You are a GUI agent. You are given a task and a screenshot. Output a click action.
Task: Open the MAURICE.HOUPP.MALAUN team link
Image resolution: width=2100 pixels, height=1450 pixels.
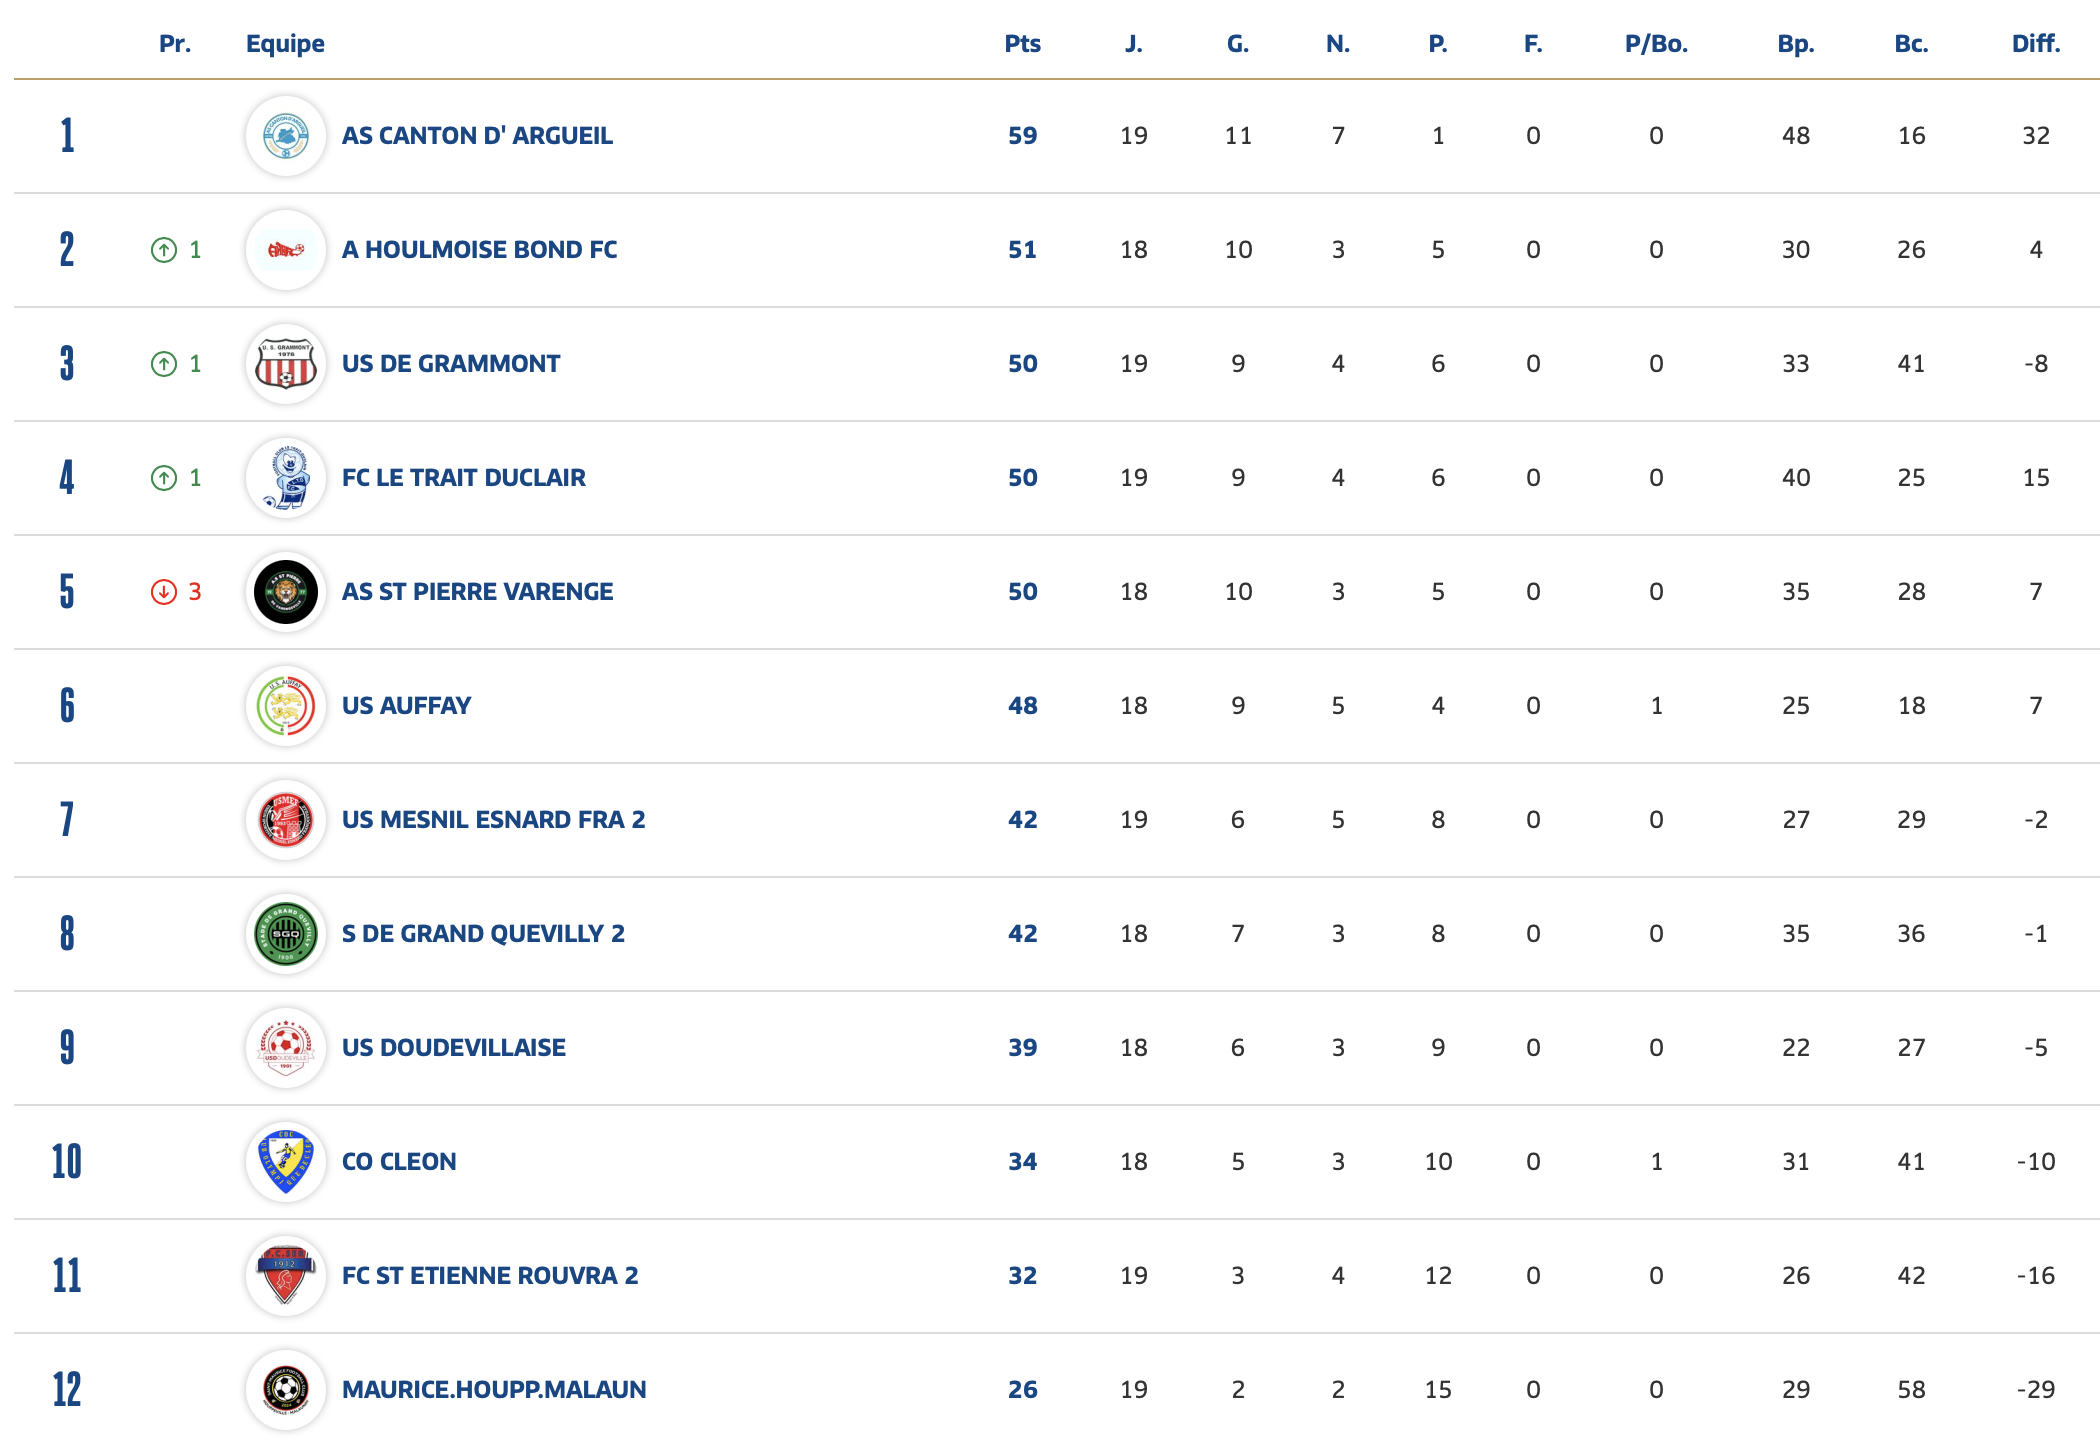pos(494,1390)
